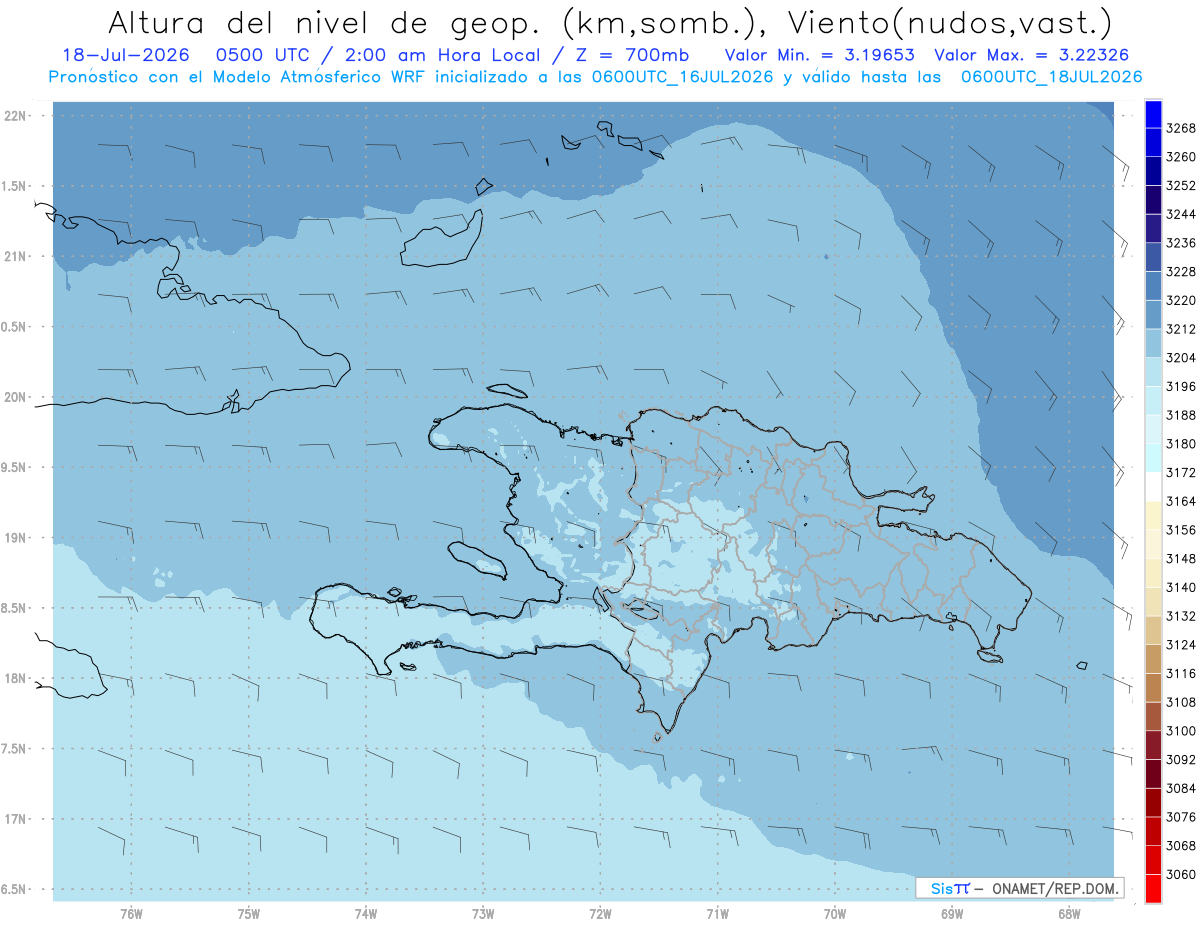Click the 3180 colorbar label

[x=1180, y=444]
